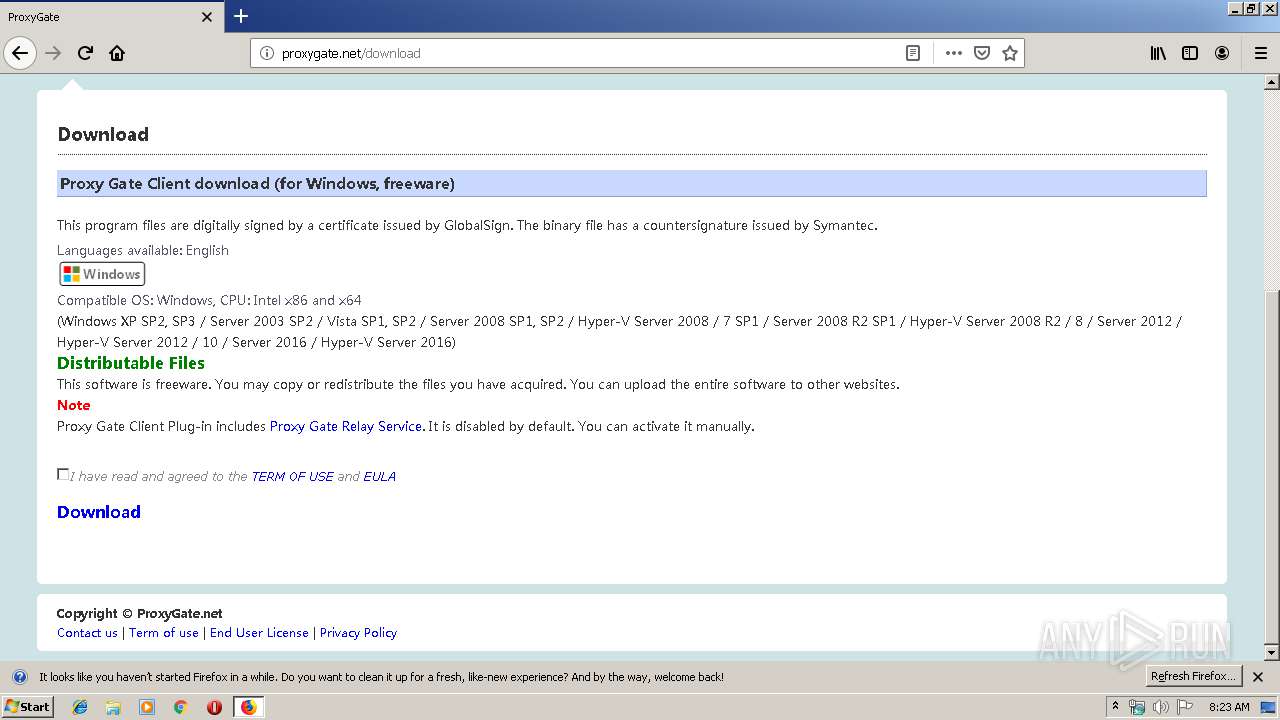Go back to the previous page

20,53
